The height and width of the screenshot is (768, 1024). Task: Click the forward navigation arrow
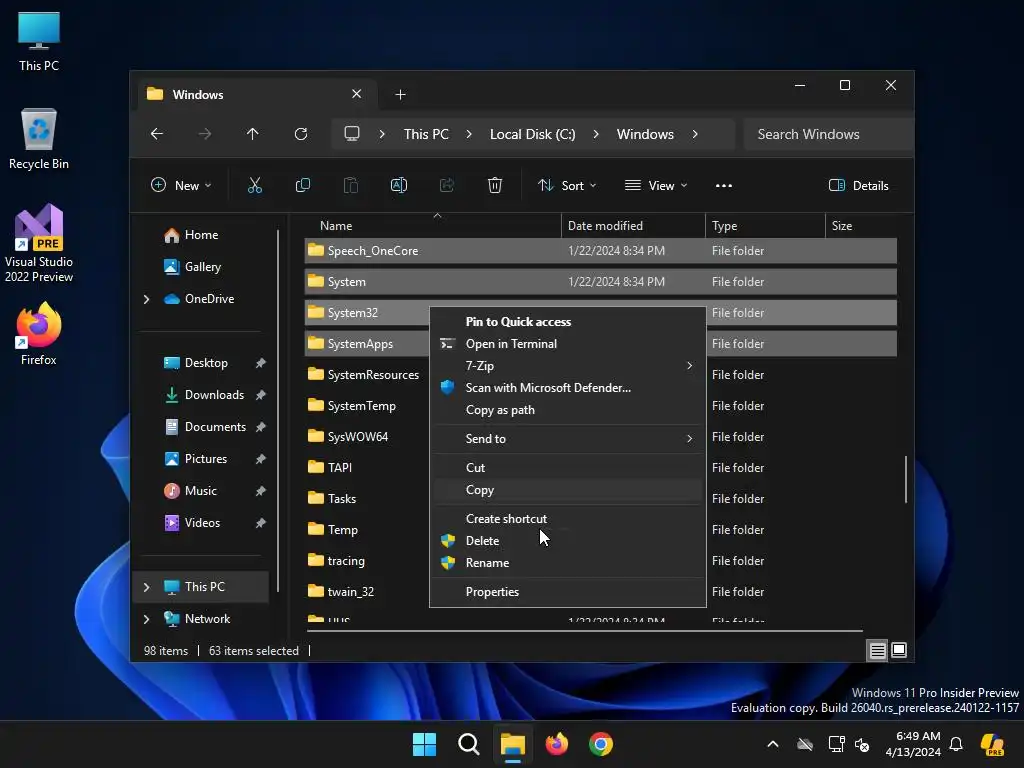coord(205,134)
